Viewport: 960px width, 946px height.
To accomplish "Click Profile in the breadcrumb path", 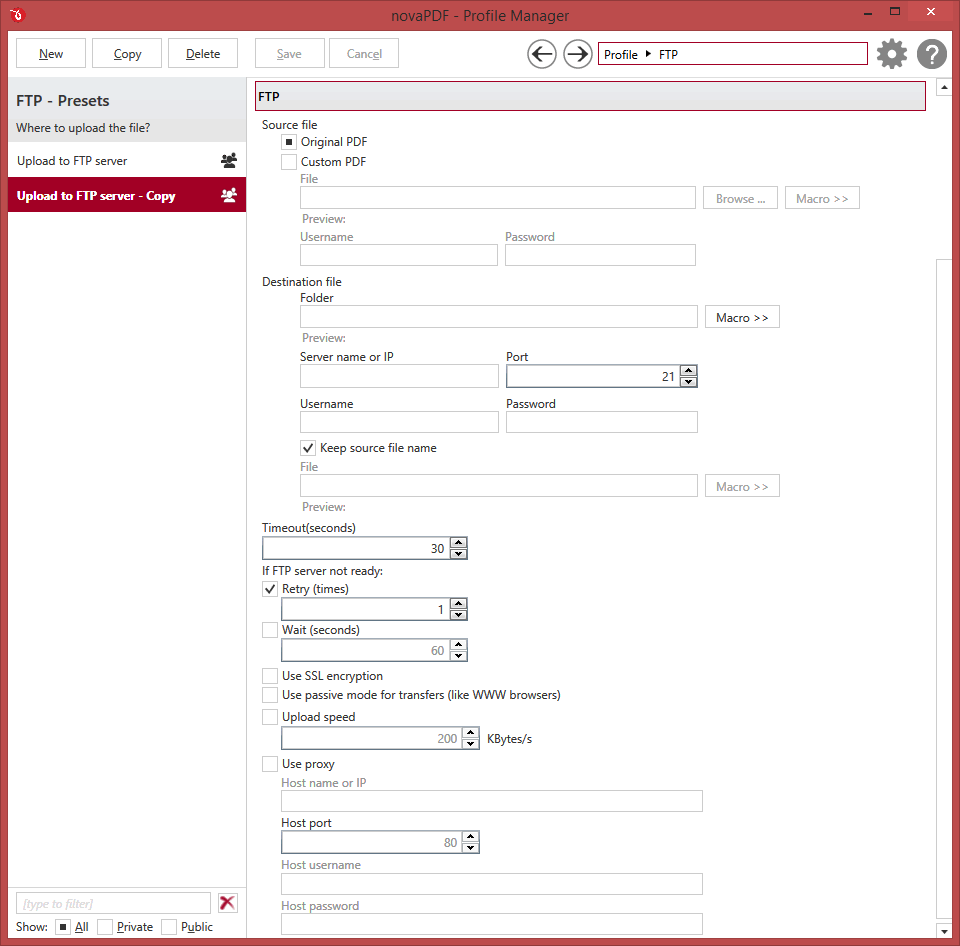I will [x=620, y=54].
